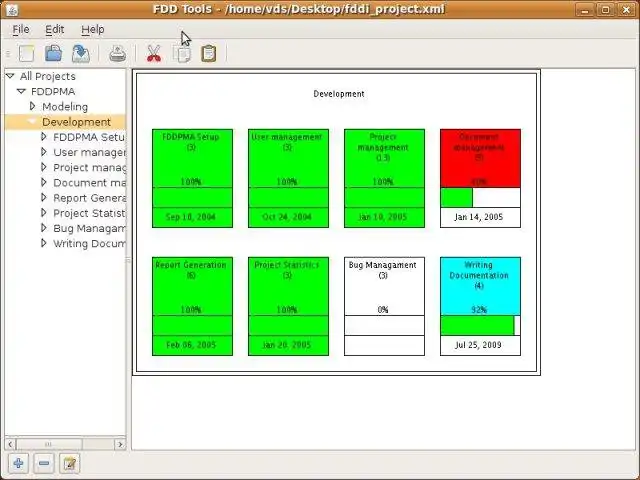Collapse the FDDPMA tree node
The image size is (640, 480).
coord(22,91)
